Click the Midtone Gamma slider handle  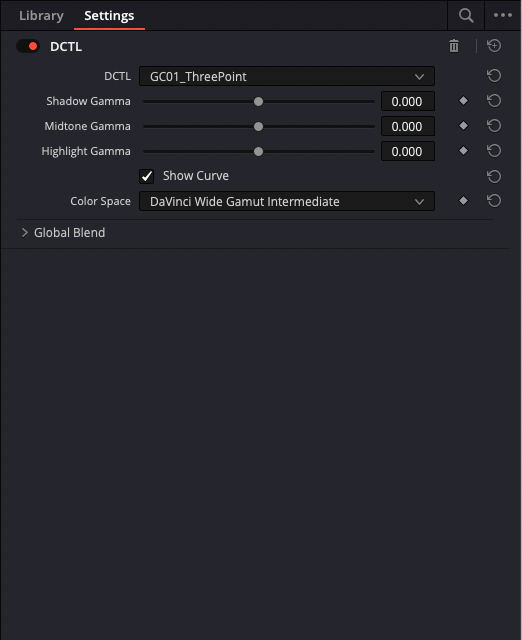(258, 127)
